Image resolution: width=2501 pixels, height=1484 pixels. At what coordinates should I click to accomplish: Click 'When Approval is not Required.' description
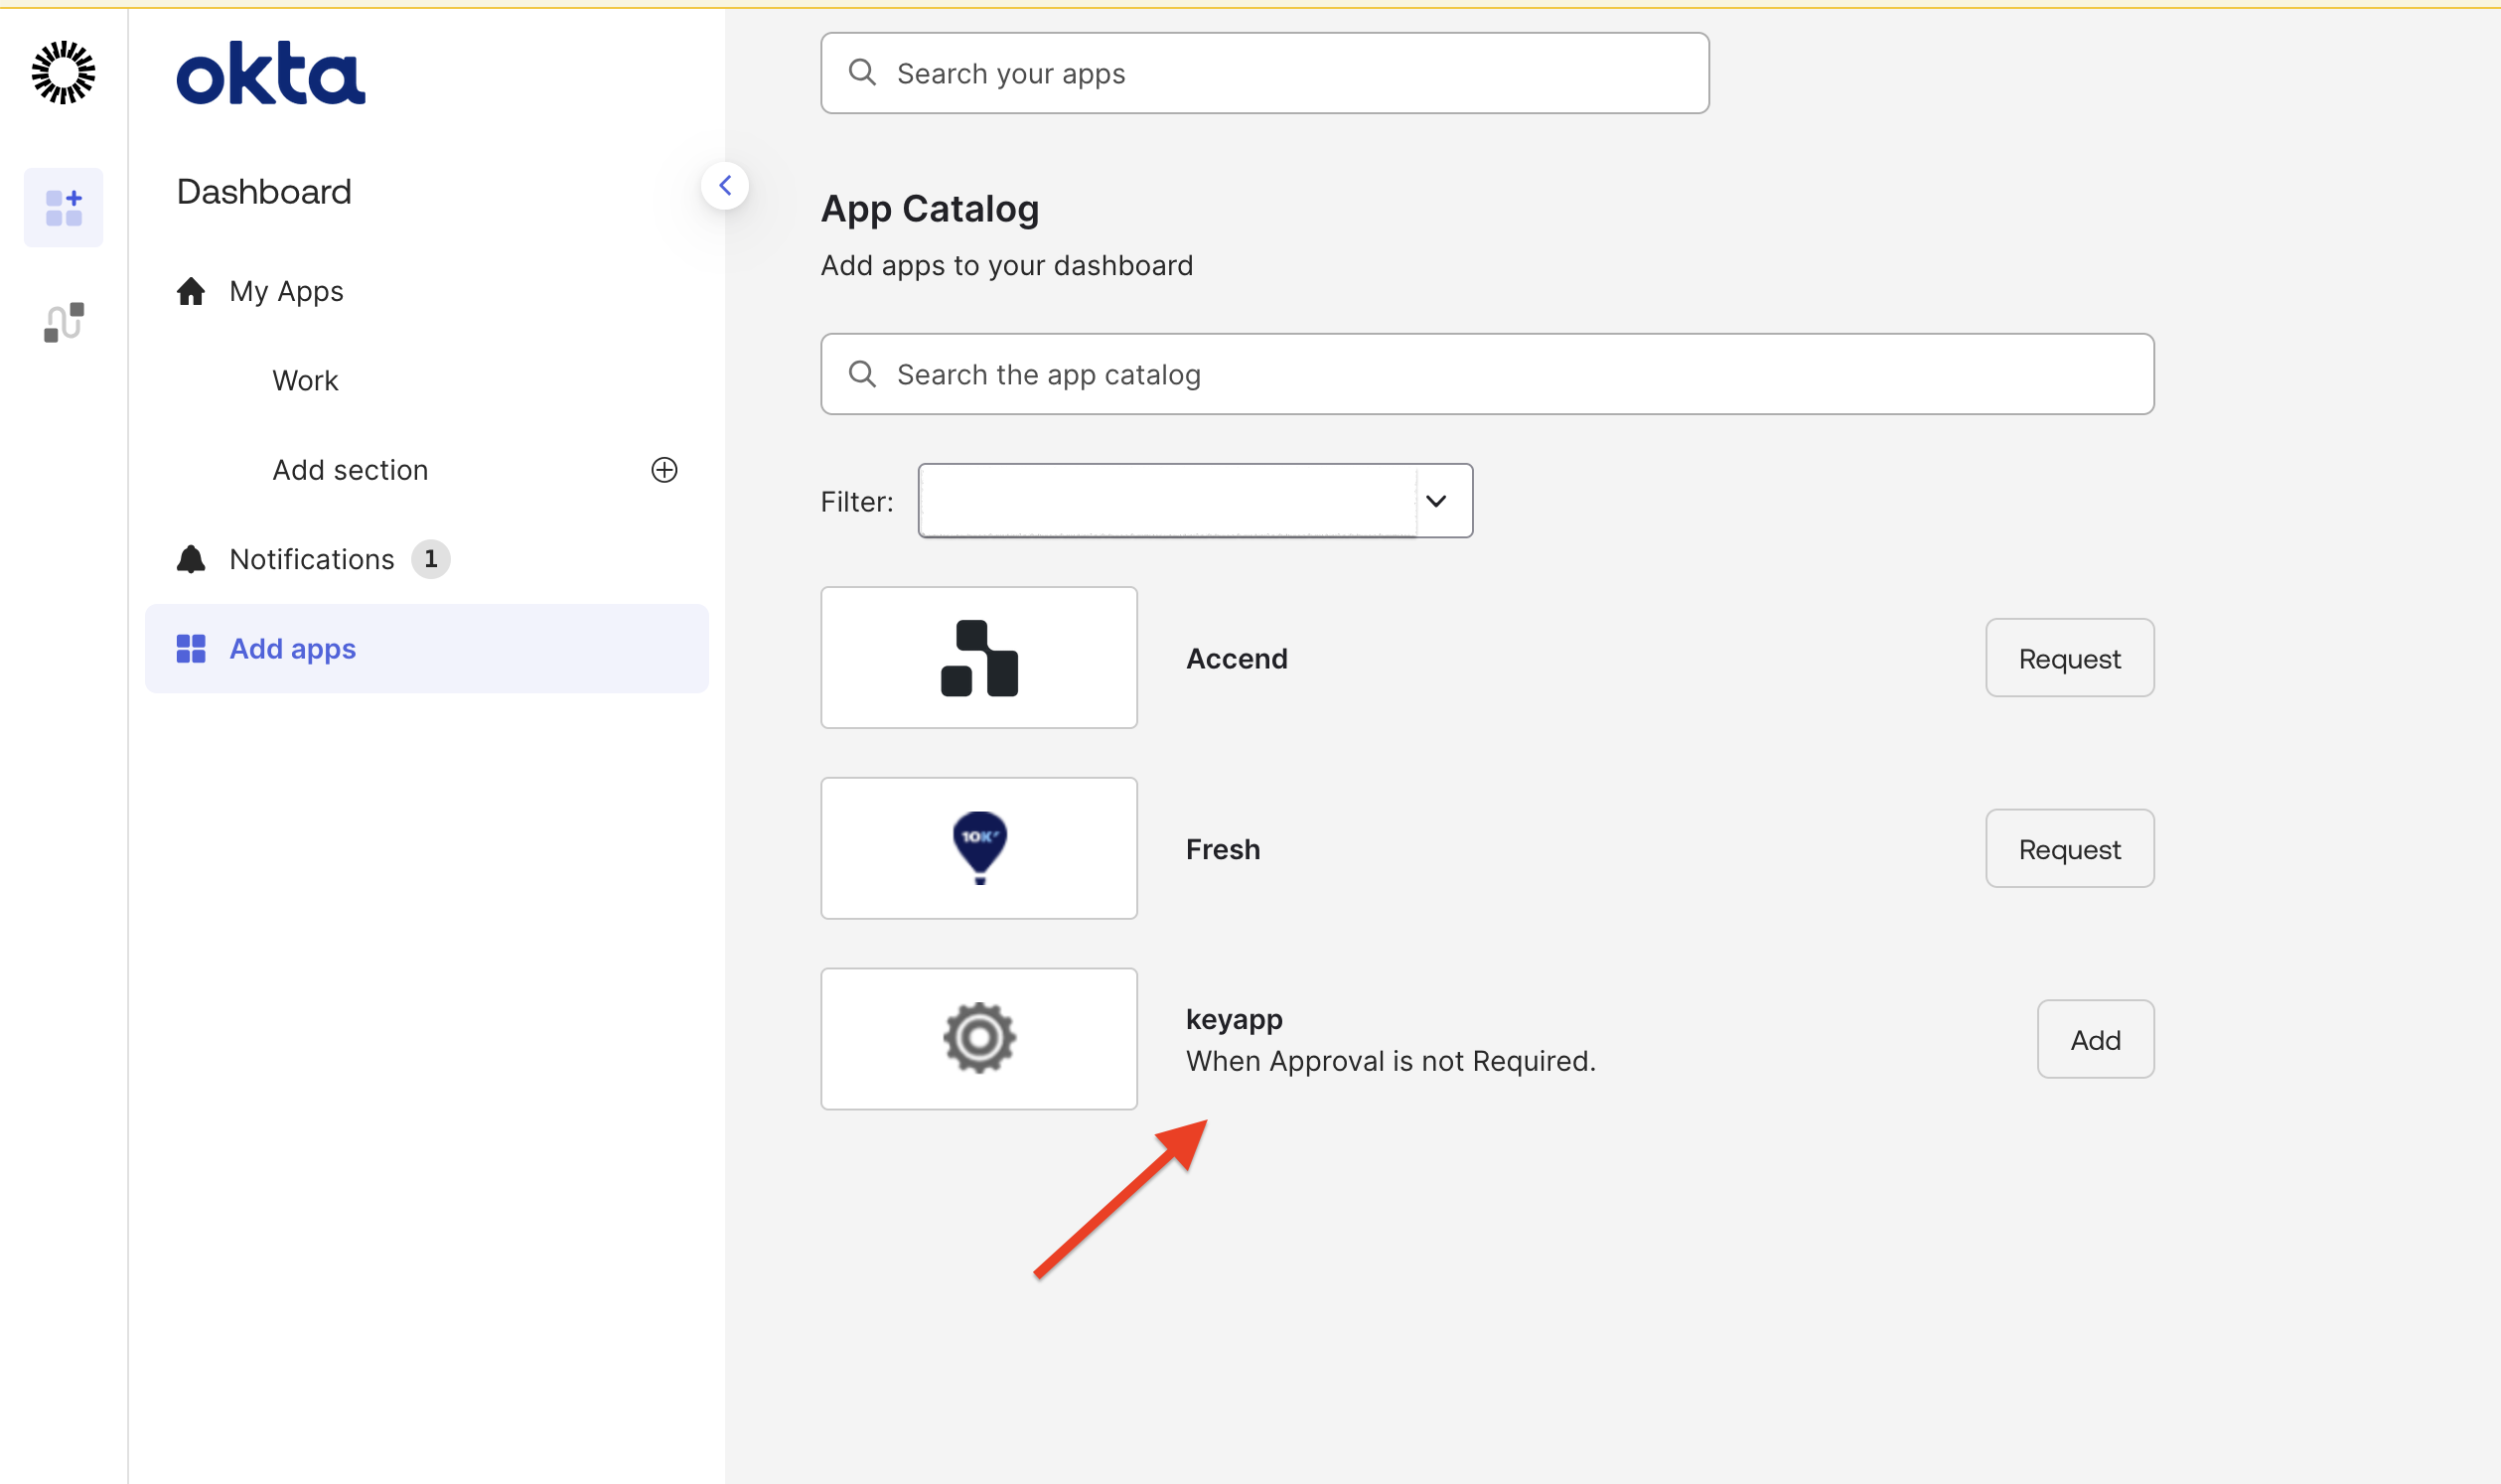coord(1391,1061)
